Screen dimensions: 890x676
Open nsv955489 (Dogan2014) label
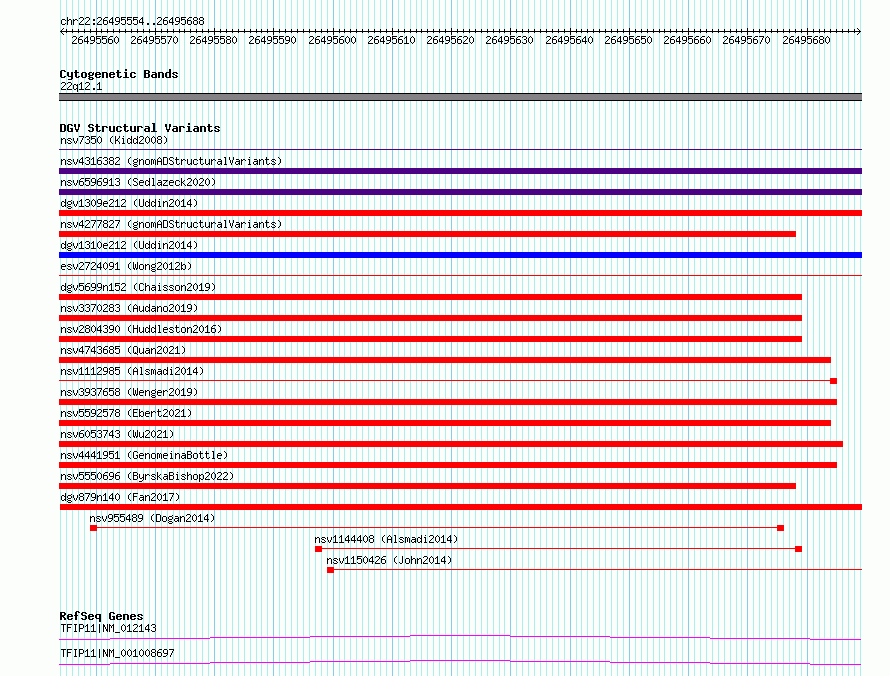pos(152,518)
